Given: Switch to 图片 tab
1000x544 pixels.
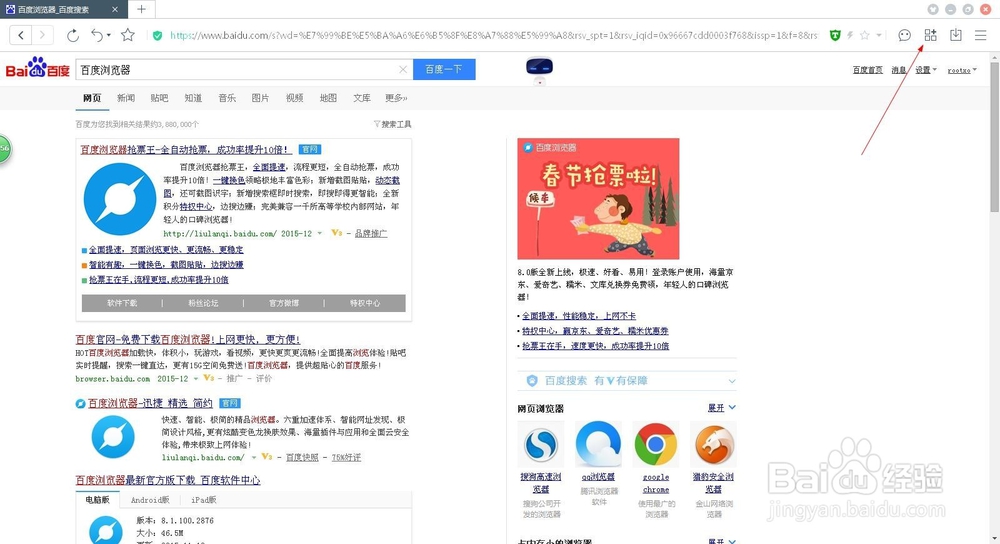Looking at the screenshot, I should (260, 98).
